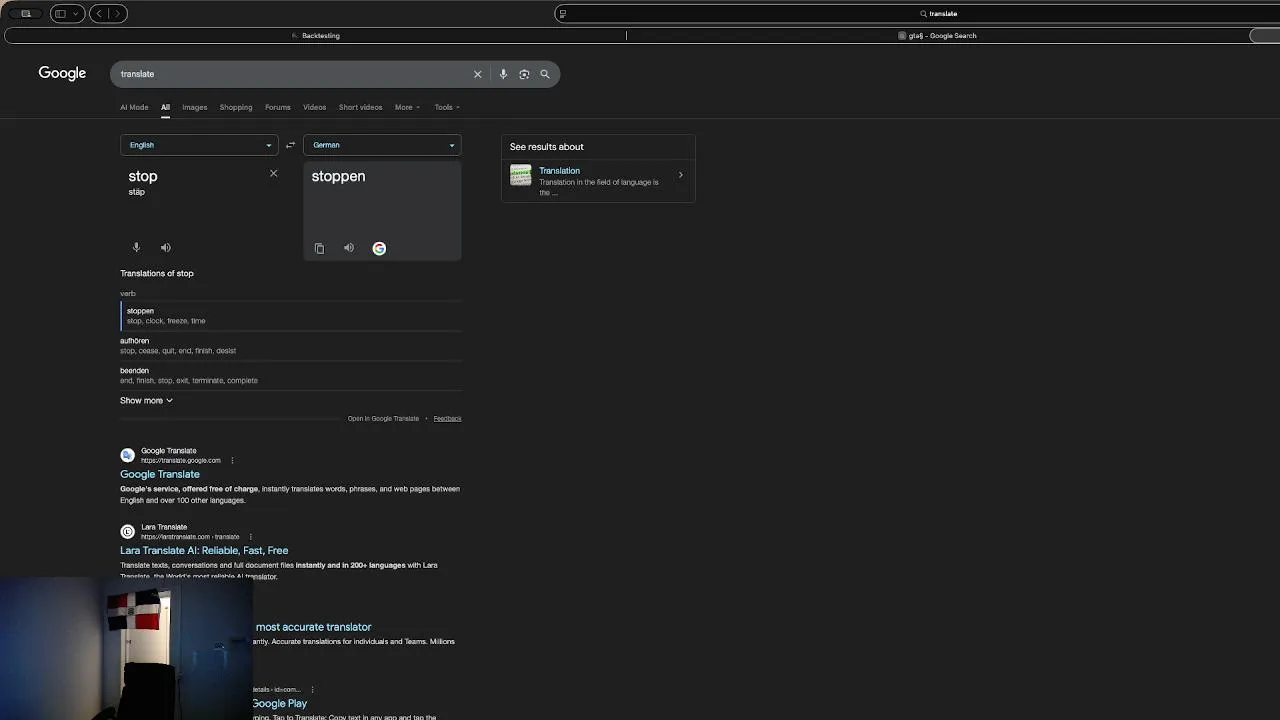Viewport: 1280px width, 720px height.
Task: Open in Google Translate link
Action: pyautogui.click(x=383, y=418)
